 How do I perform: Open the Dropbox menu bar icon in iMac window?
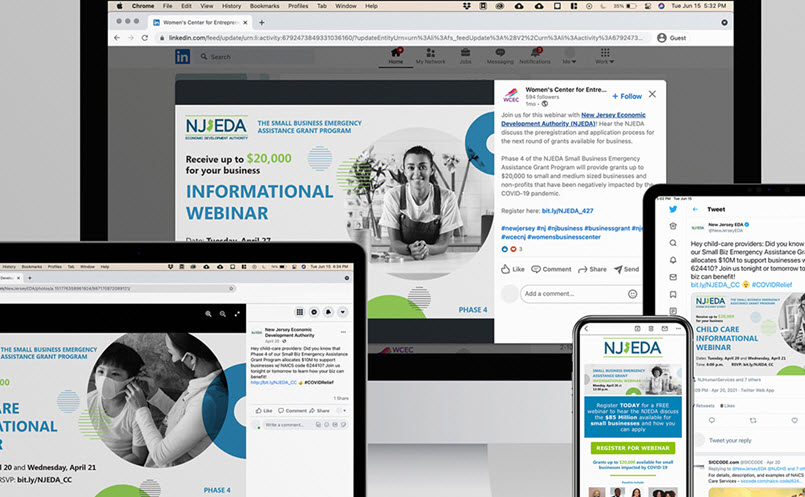tap(467, 6)
